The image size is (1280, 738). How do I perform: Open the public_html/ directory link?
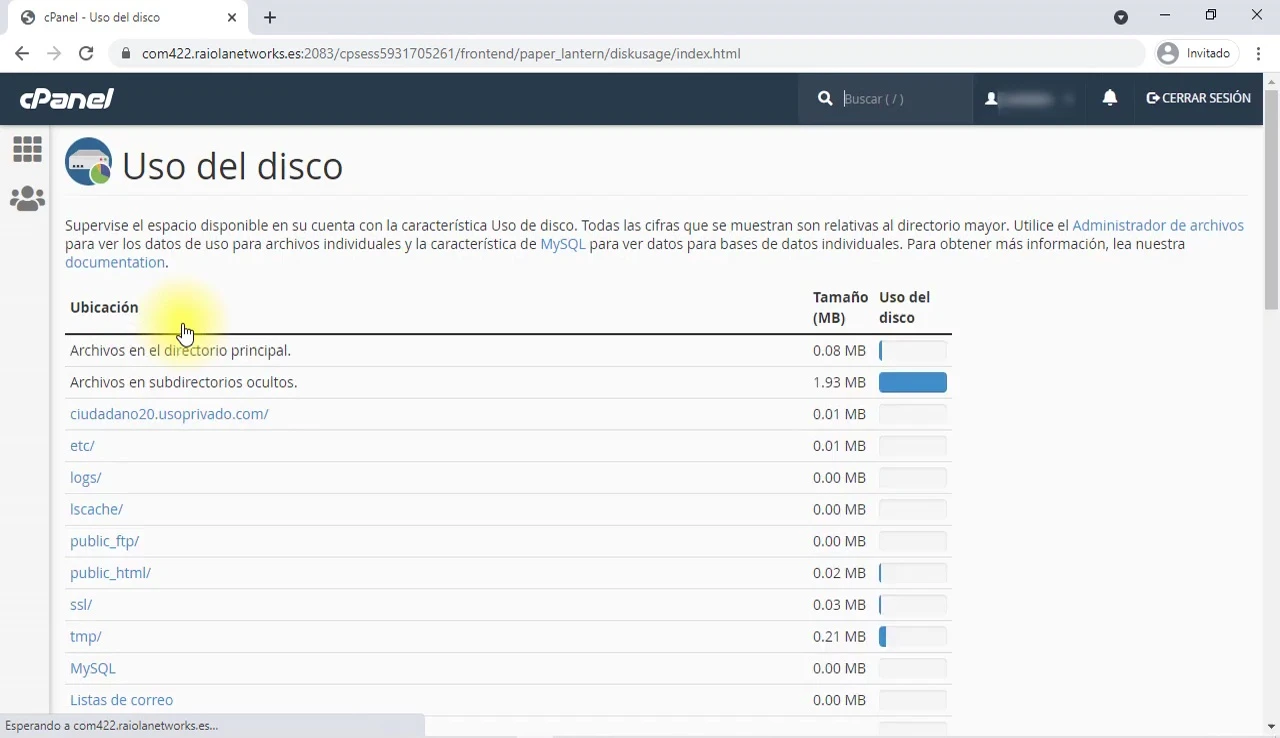(x=110, y=573)
